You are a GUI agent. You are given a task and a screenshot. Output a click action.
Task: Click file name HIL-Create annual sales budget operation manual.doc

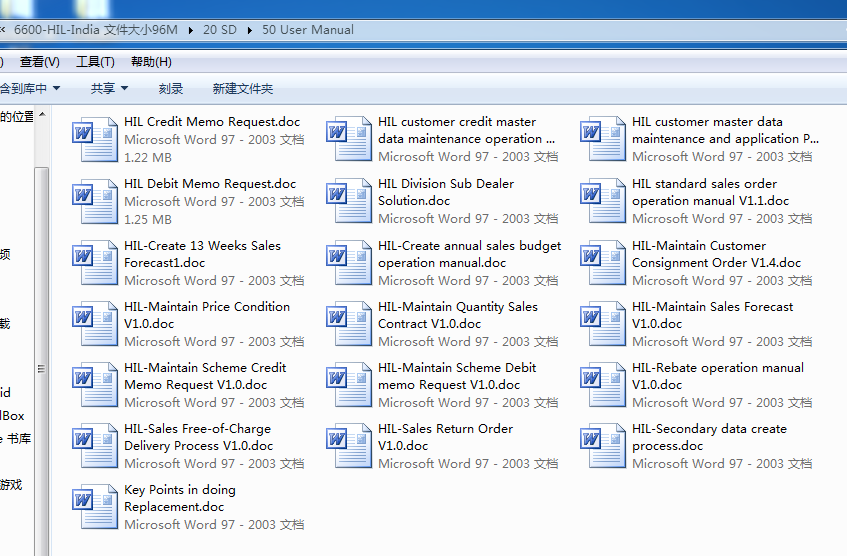point(469,254)
